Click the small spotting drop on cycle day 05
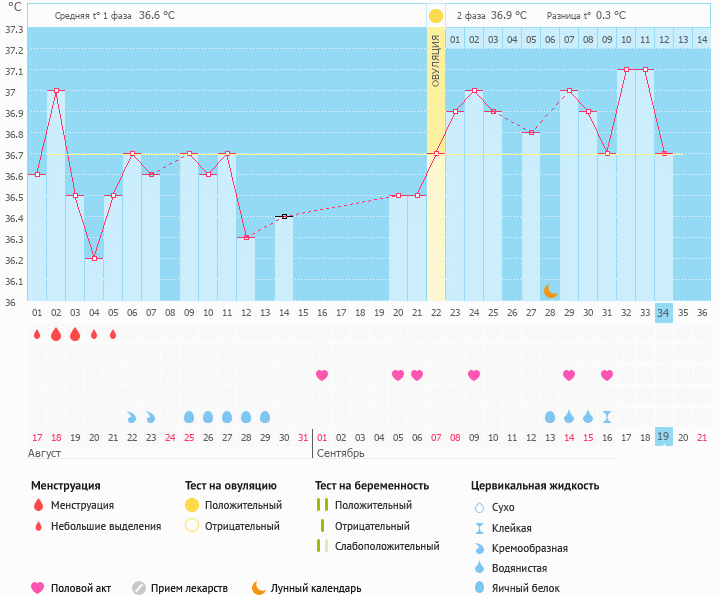Screen dimensions: 720x595 [113, 334]
